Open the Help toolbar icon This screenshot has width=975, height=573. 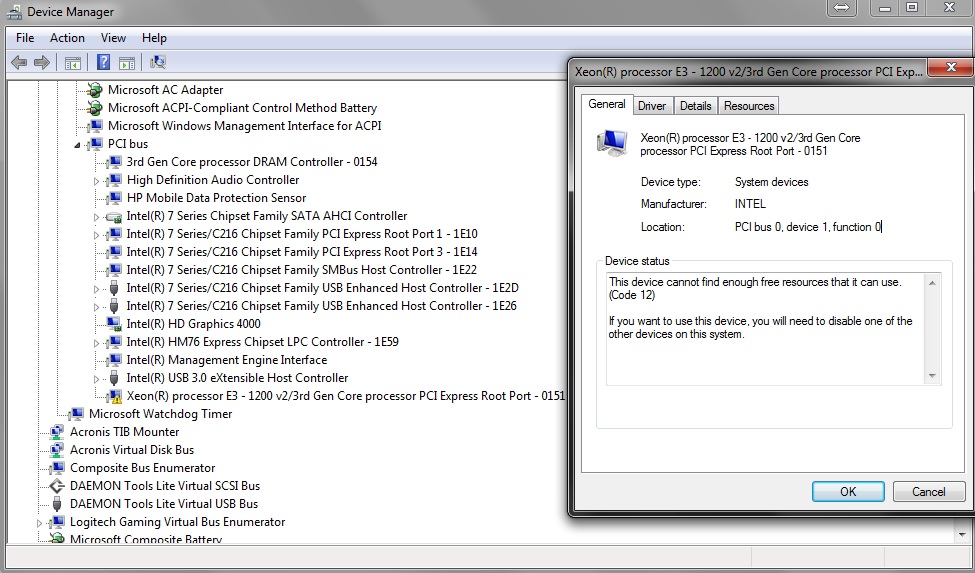104,62
